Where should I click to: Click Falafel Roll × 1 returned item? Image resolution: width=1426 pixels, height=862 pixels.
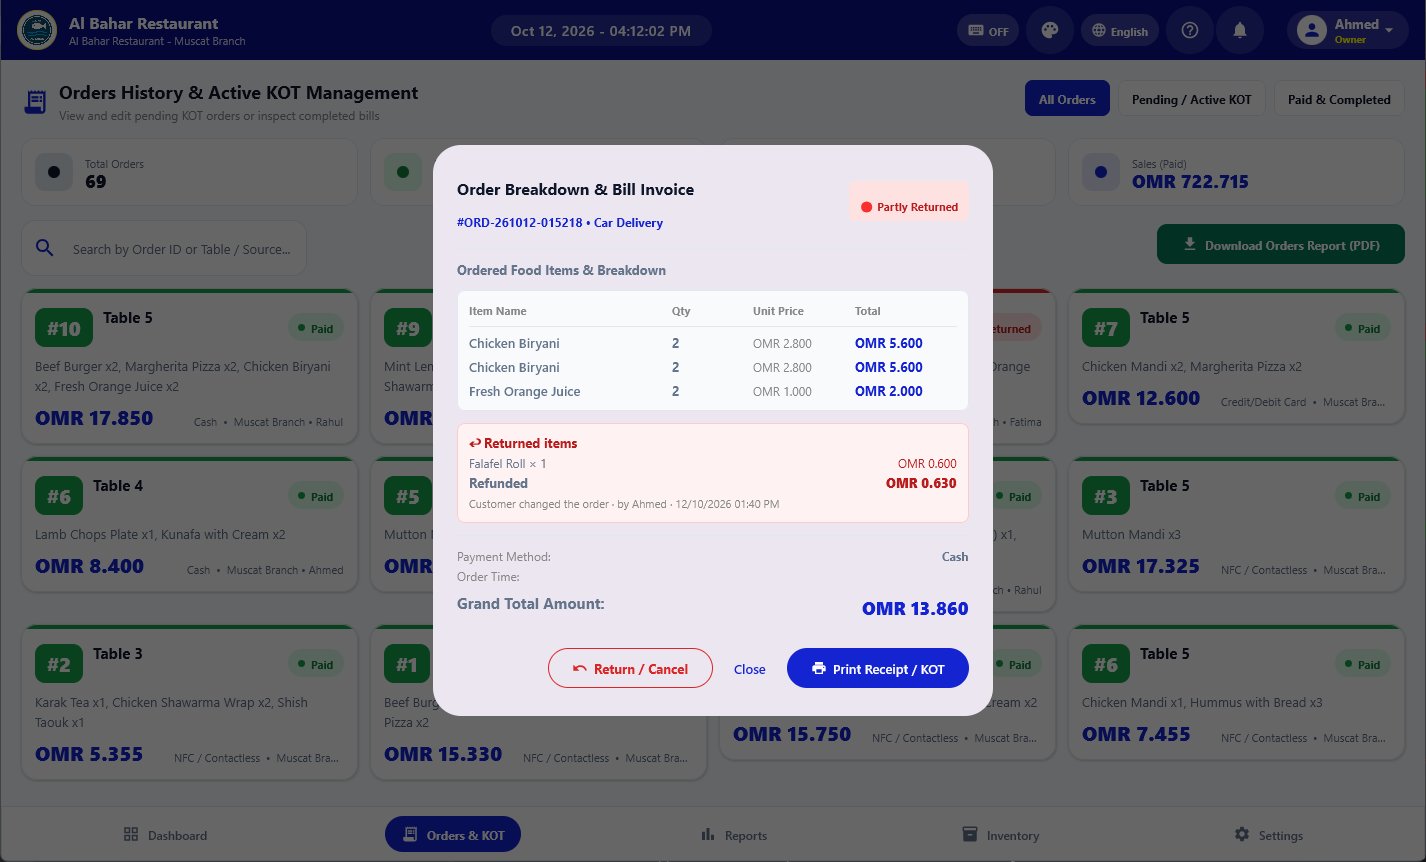pos(508,463)
